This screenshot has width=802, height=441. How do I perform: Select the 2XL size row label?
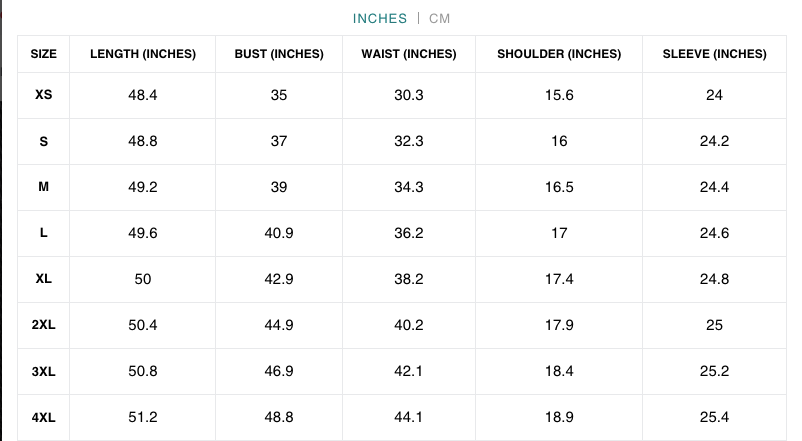click(x=44, y=325)
